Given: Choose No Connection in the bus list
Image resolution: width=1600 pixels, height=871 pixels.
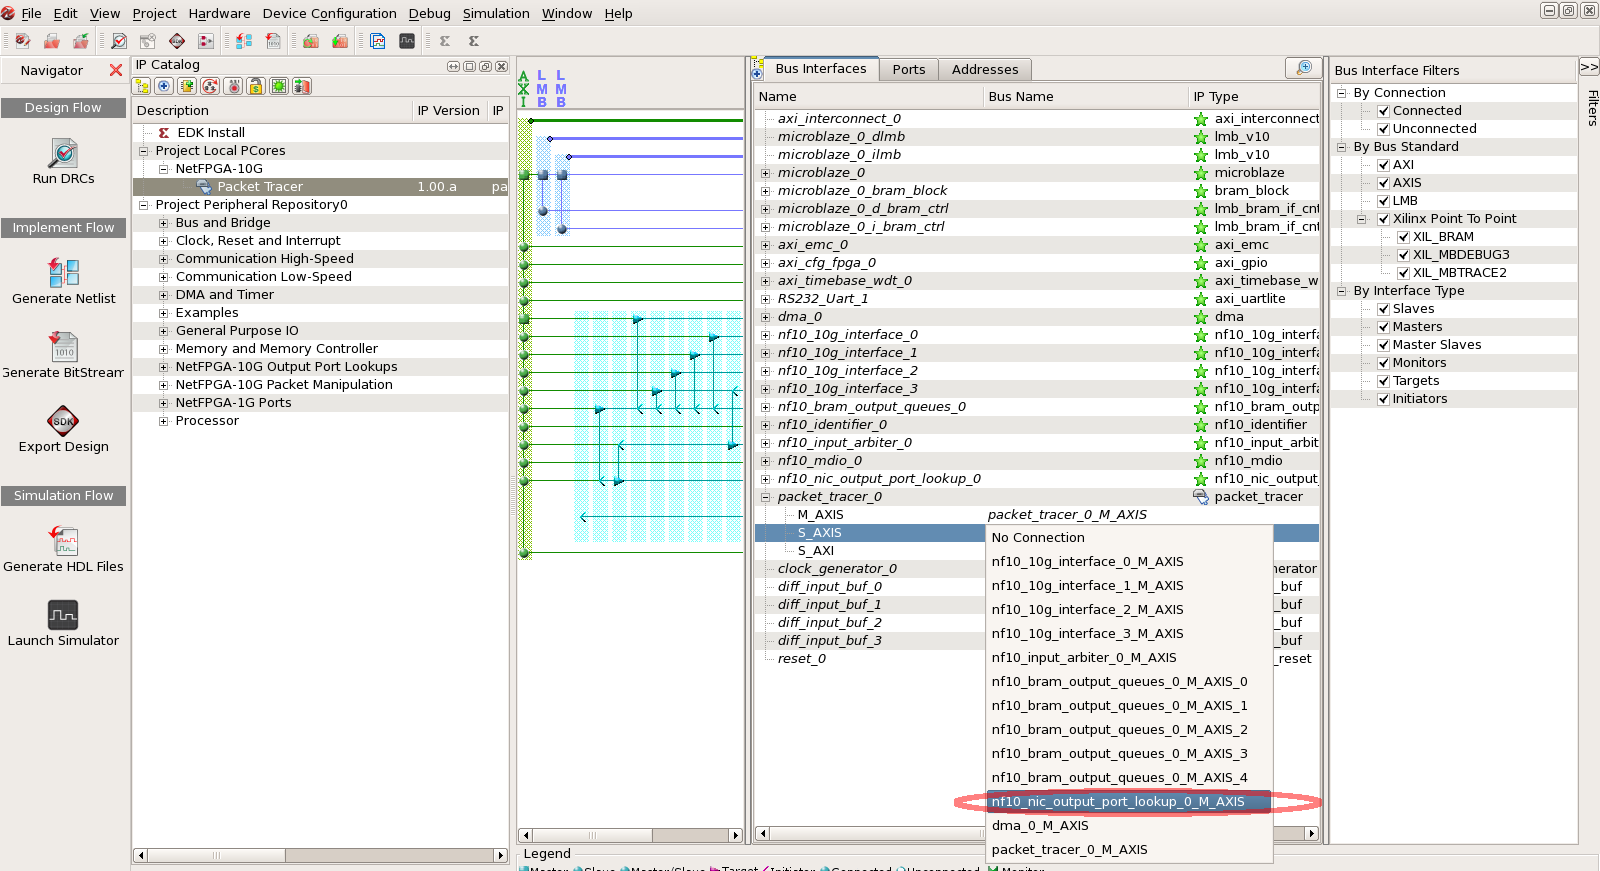Looking at the screenshot, I should coord(1037,538).
